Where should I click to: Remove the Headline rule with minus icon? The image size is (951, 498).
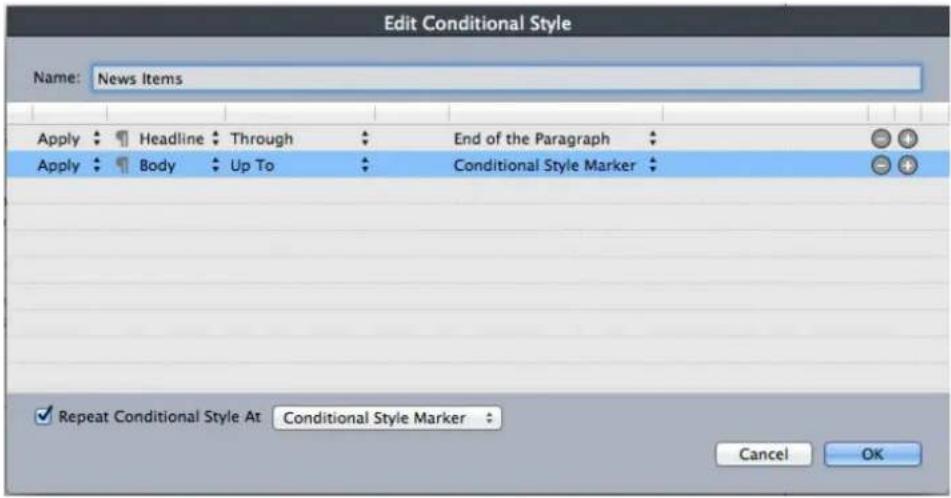pos(880,139)
